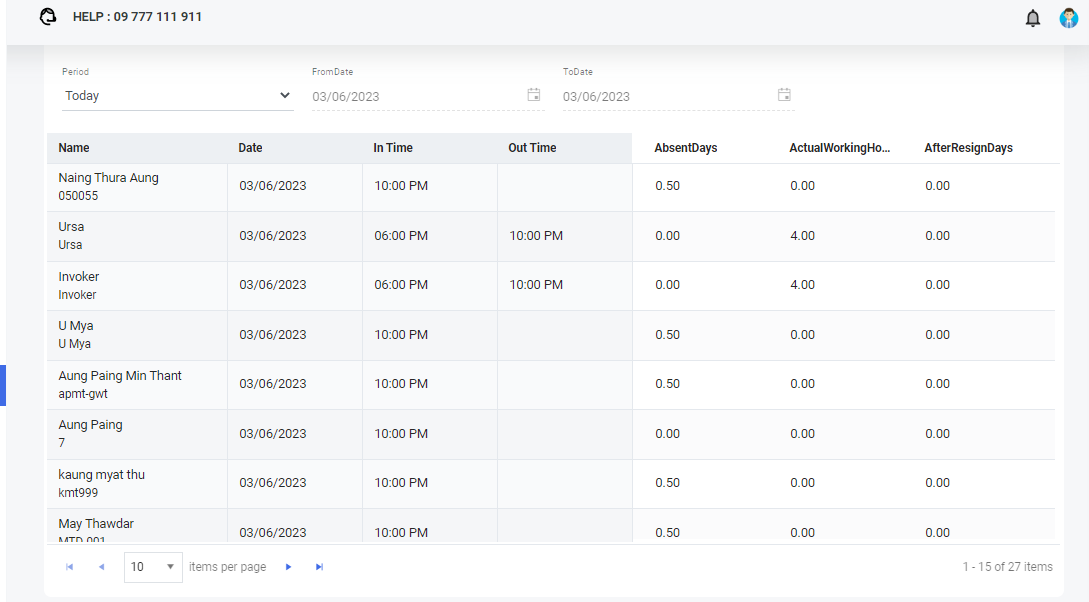Click the ActualWorkingHours column header
The image size is (1089, 602).
pyautogui.click(x=839, y=148)
